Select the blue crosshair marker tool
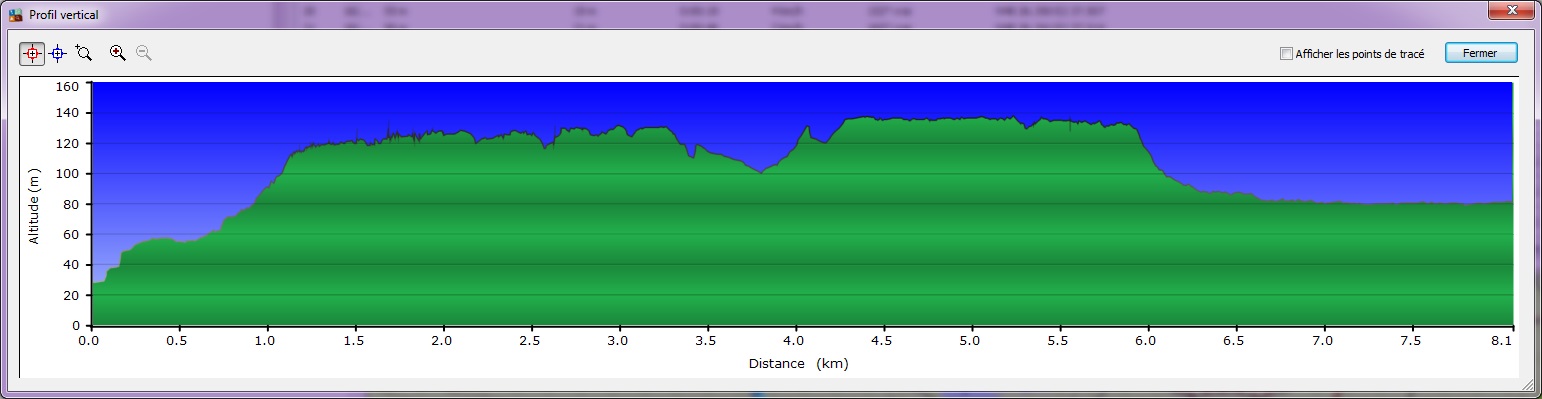 click(58, 54)
